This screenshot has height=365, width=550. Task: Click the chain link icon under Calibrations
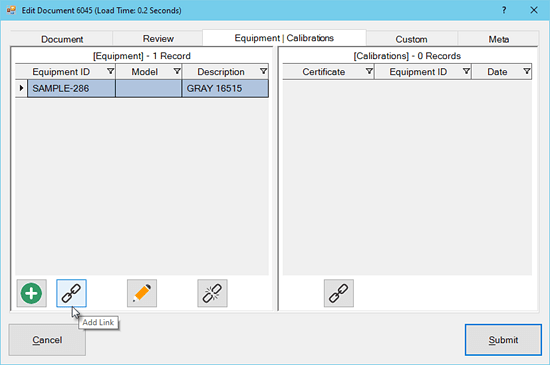tap(338, 293)
